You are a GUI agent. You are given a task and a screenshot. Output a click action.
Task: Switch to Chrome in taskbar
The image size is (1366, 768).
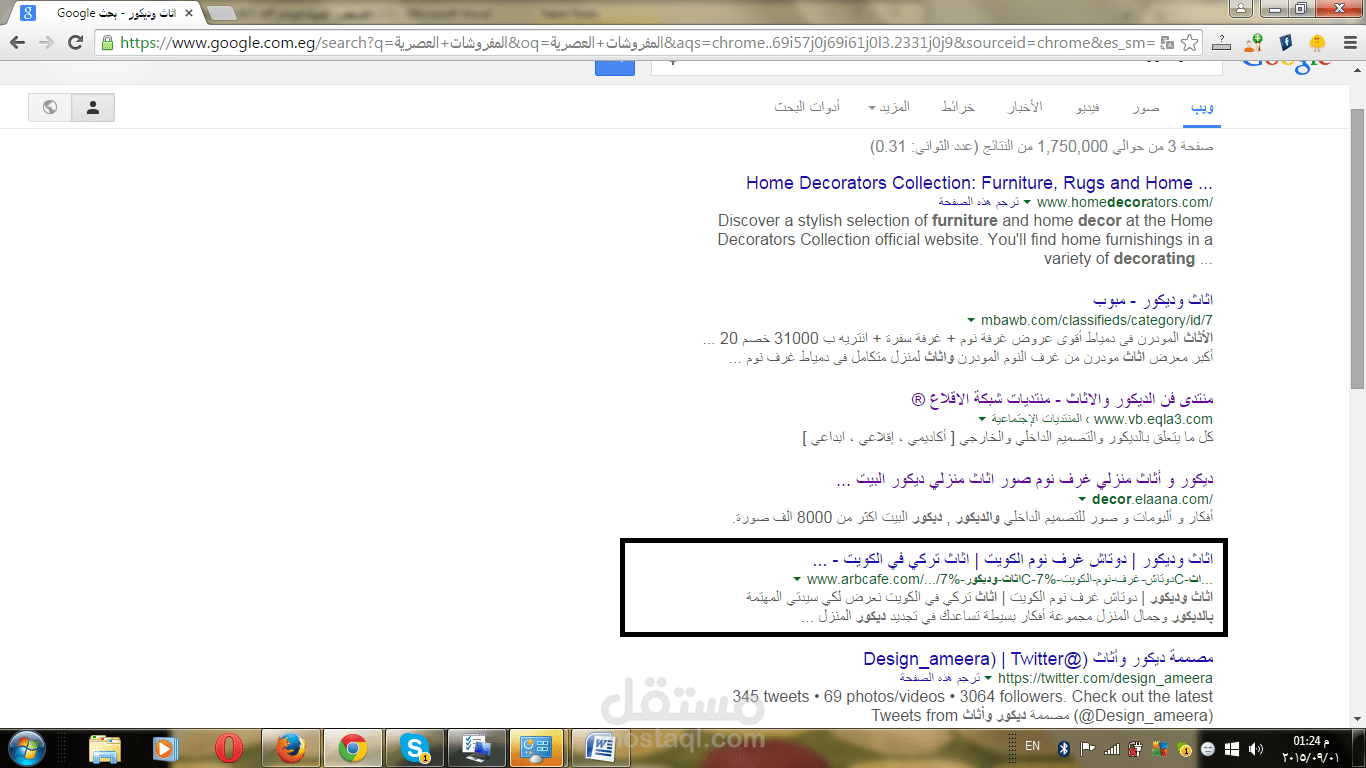(352, 747)
